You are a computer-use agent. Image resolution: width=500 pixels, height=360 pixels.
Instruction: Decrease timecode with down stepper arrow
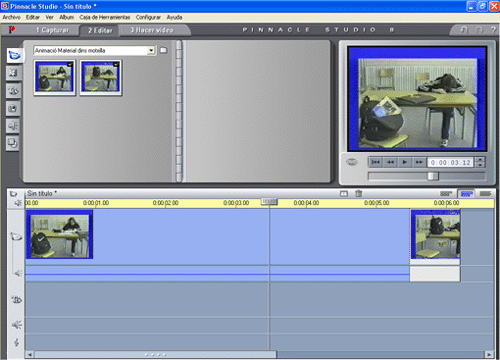480,165
